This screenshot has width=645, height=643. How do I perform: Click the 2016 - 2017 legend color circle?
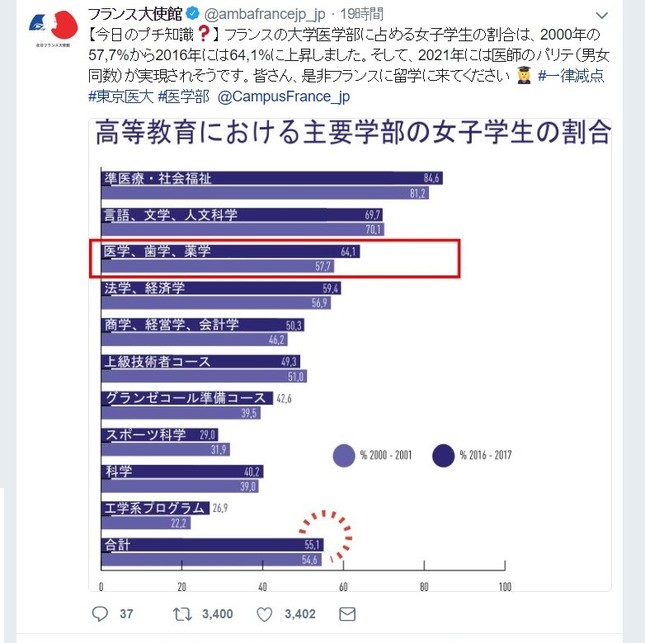tap(443, 455)
